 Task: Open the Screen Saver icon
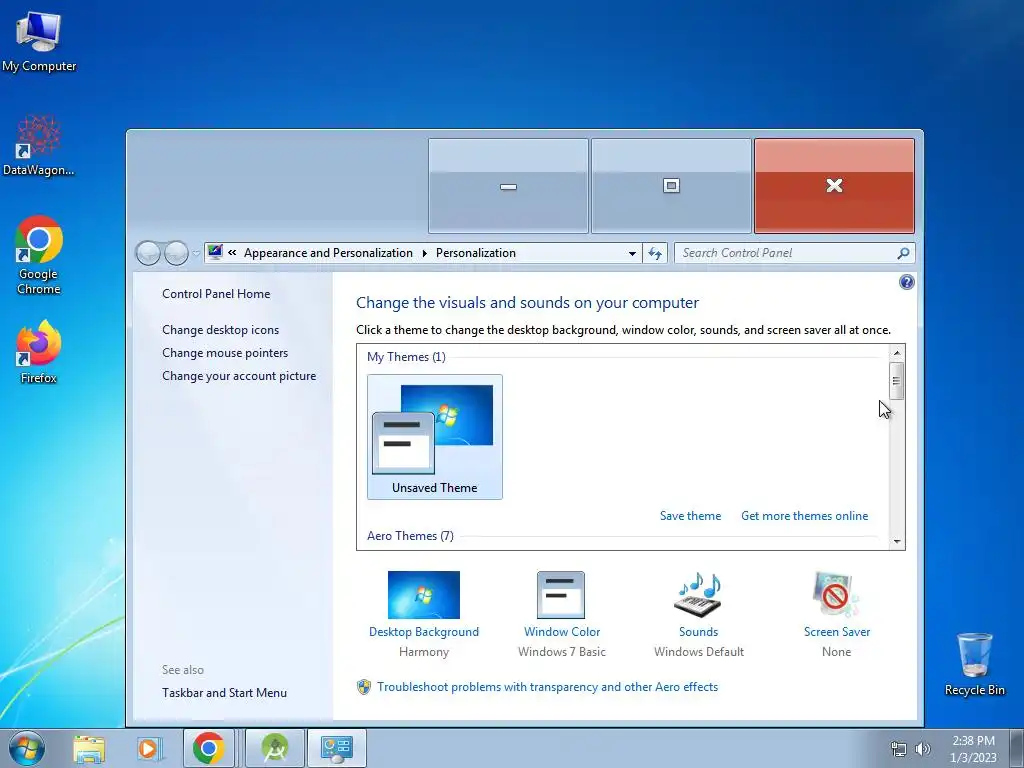pos(836,594)
